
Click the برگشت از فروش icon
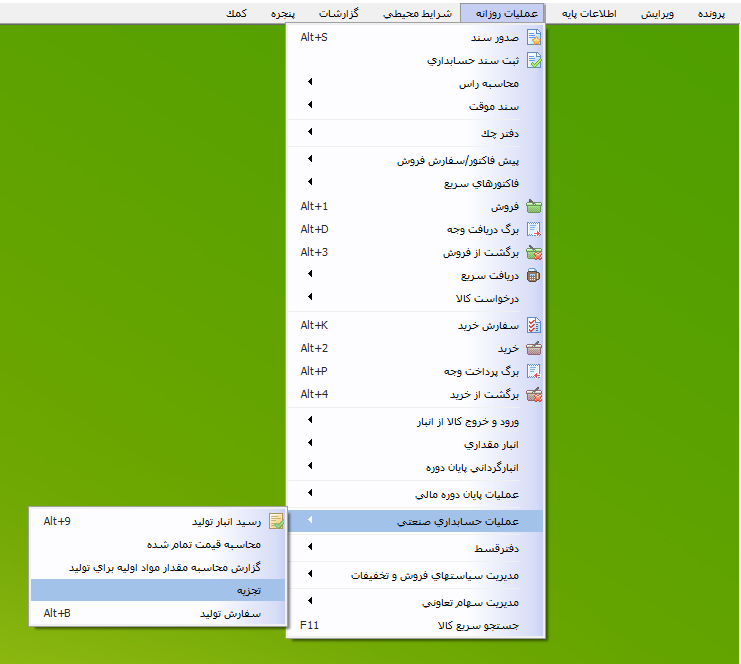[x=534, y=253]
